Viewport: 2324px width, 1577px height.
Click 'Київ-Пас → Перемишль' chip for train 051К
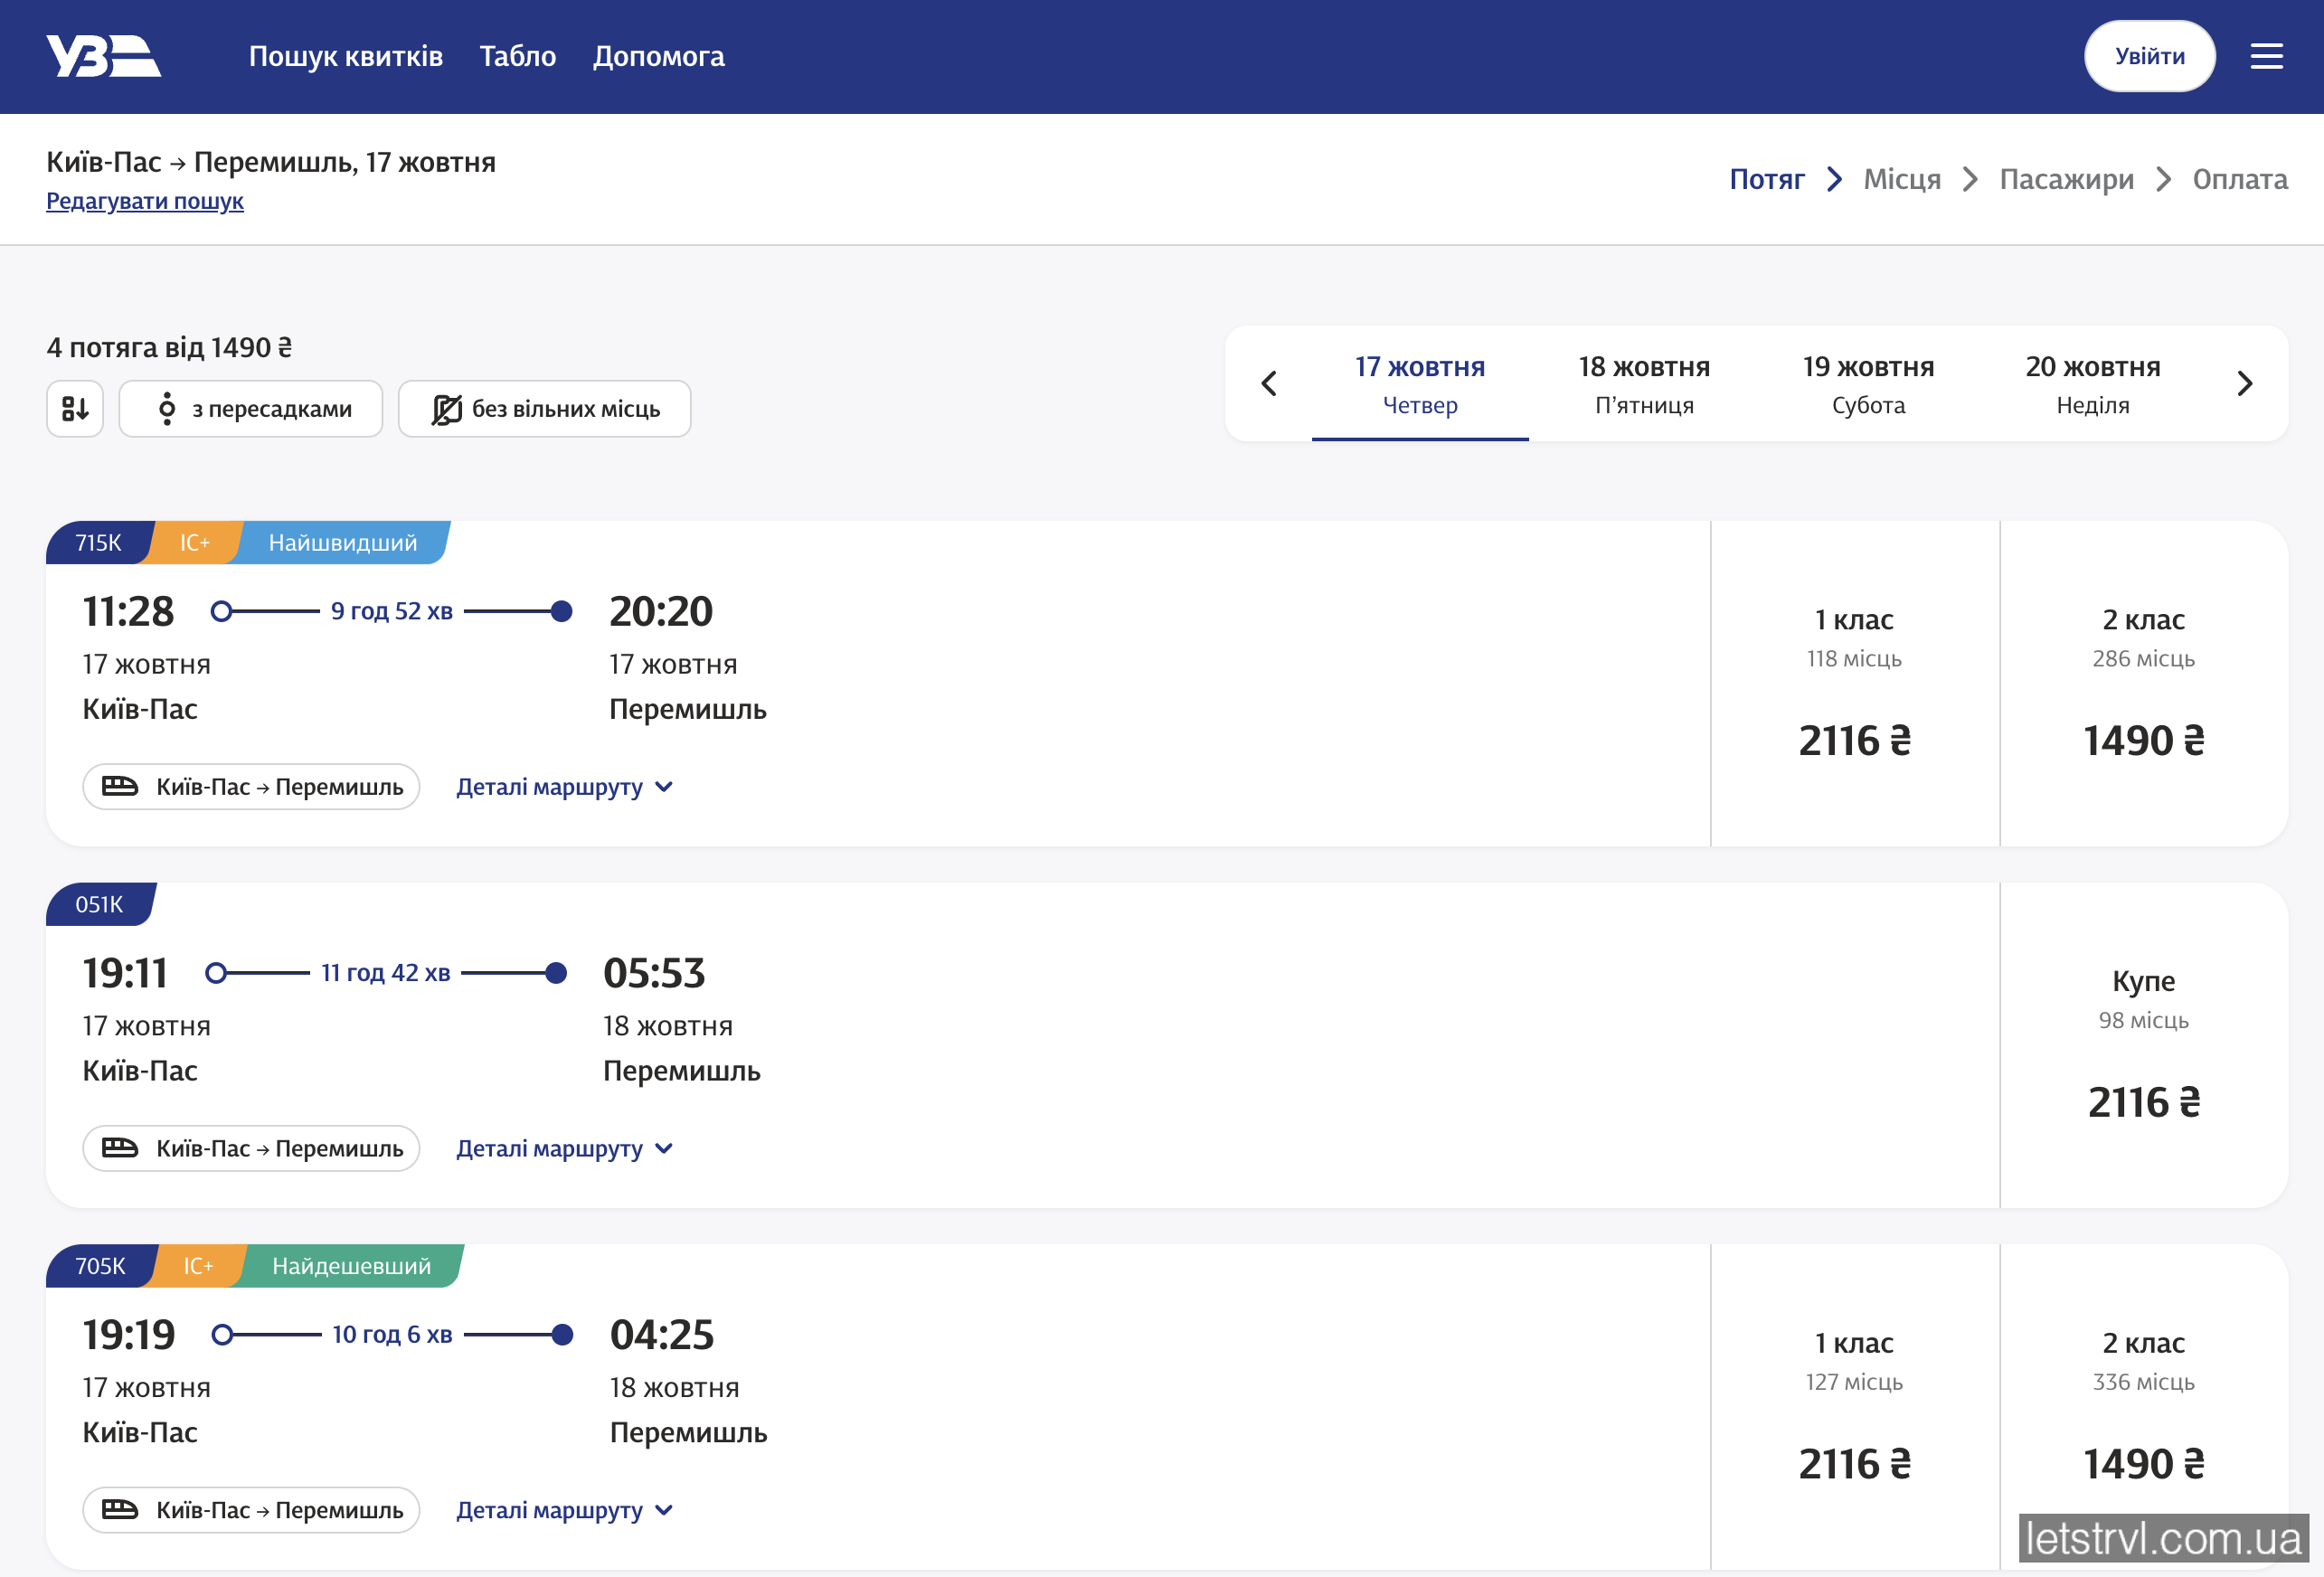pyautogui.click(x=251, y=1149)
